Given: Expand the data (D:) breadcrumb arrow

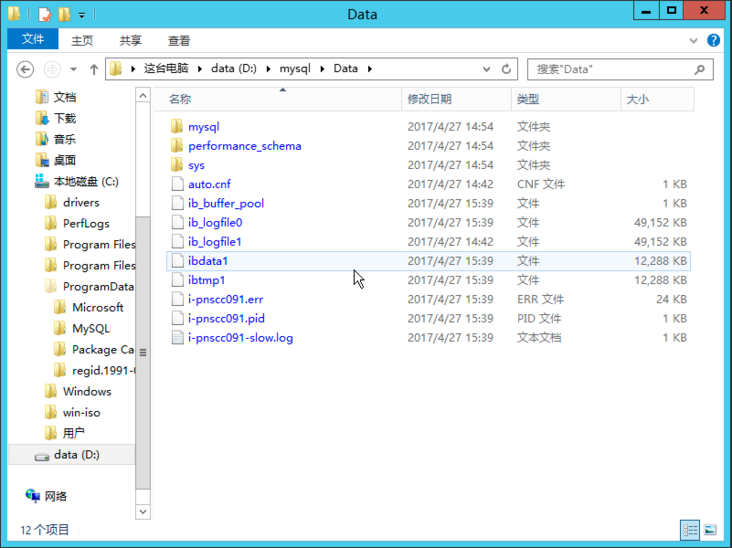Looking at the screenshot, I should [x=268, y=69].
